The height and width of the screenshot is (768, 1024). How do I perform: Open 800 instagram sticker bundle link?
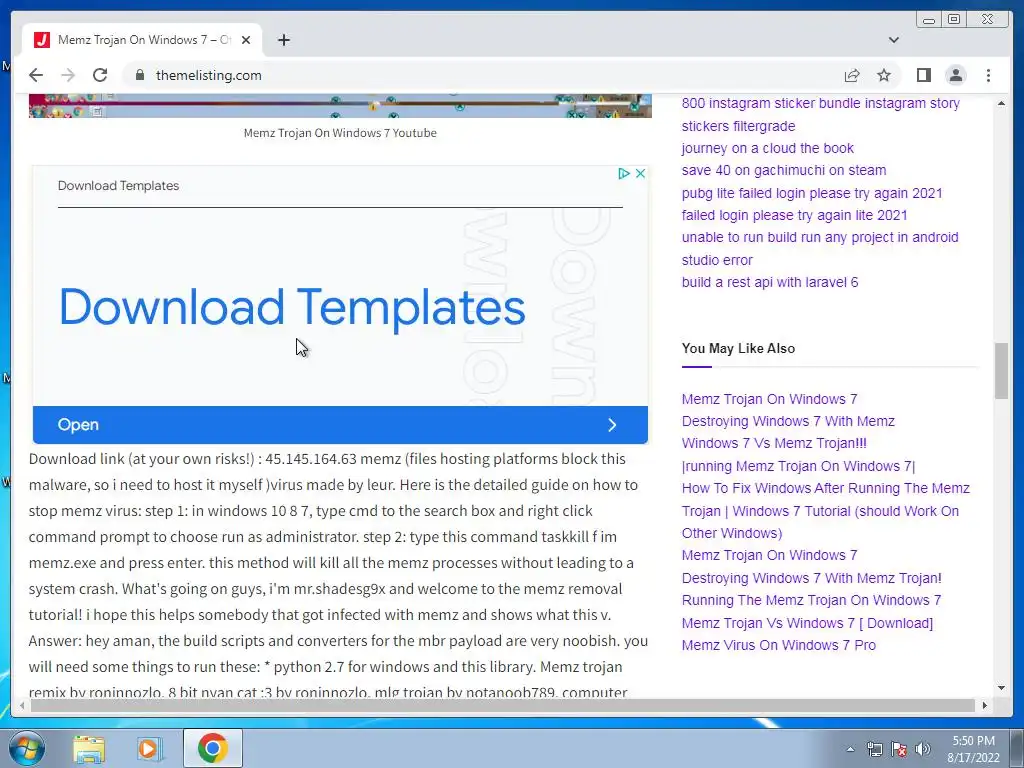[820, 114]
